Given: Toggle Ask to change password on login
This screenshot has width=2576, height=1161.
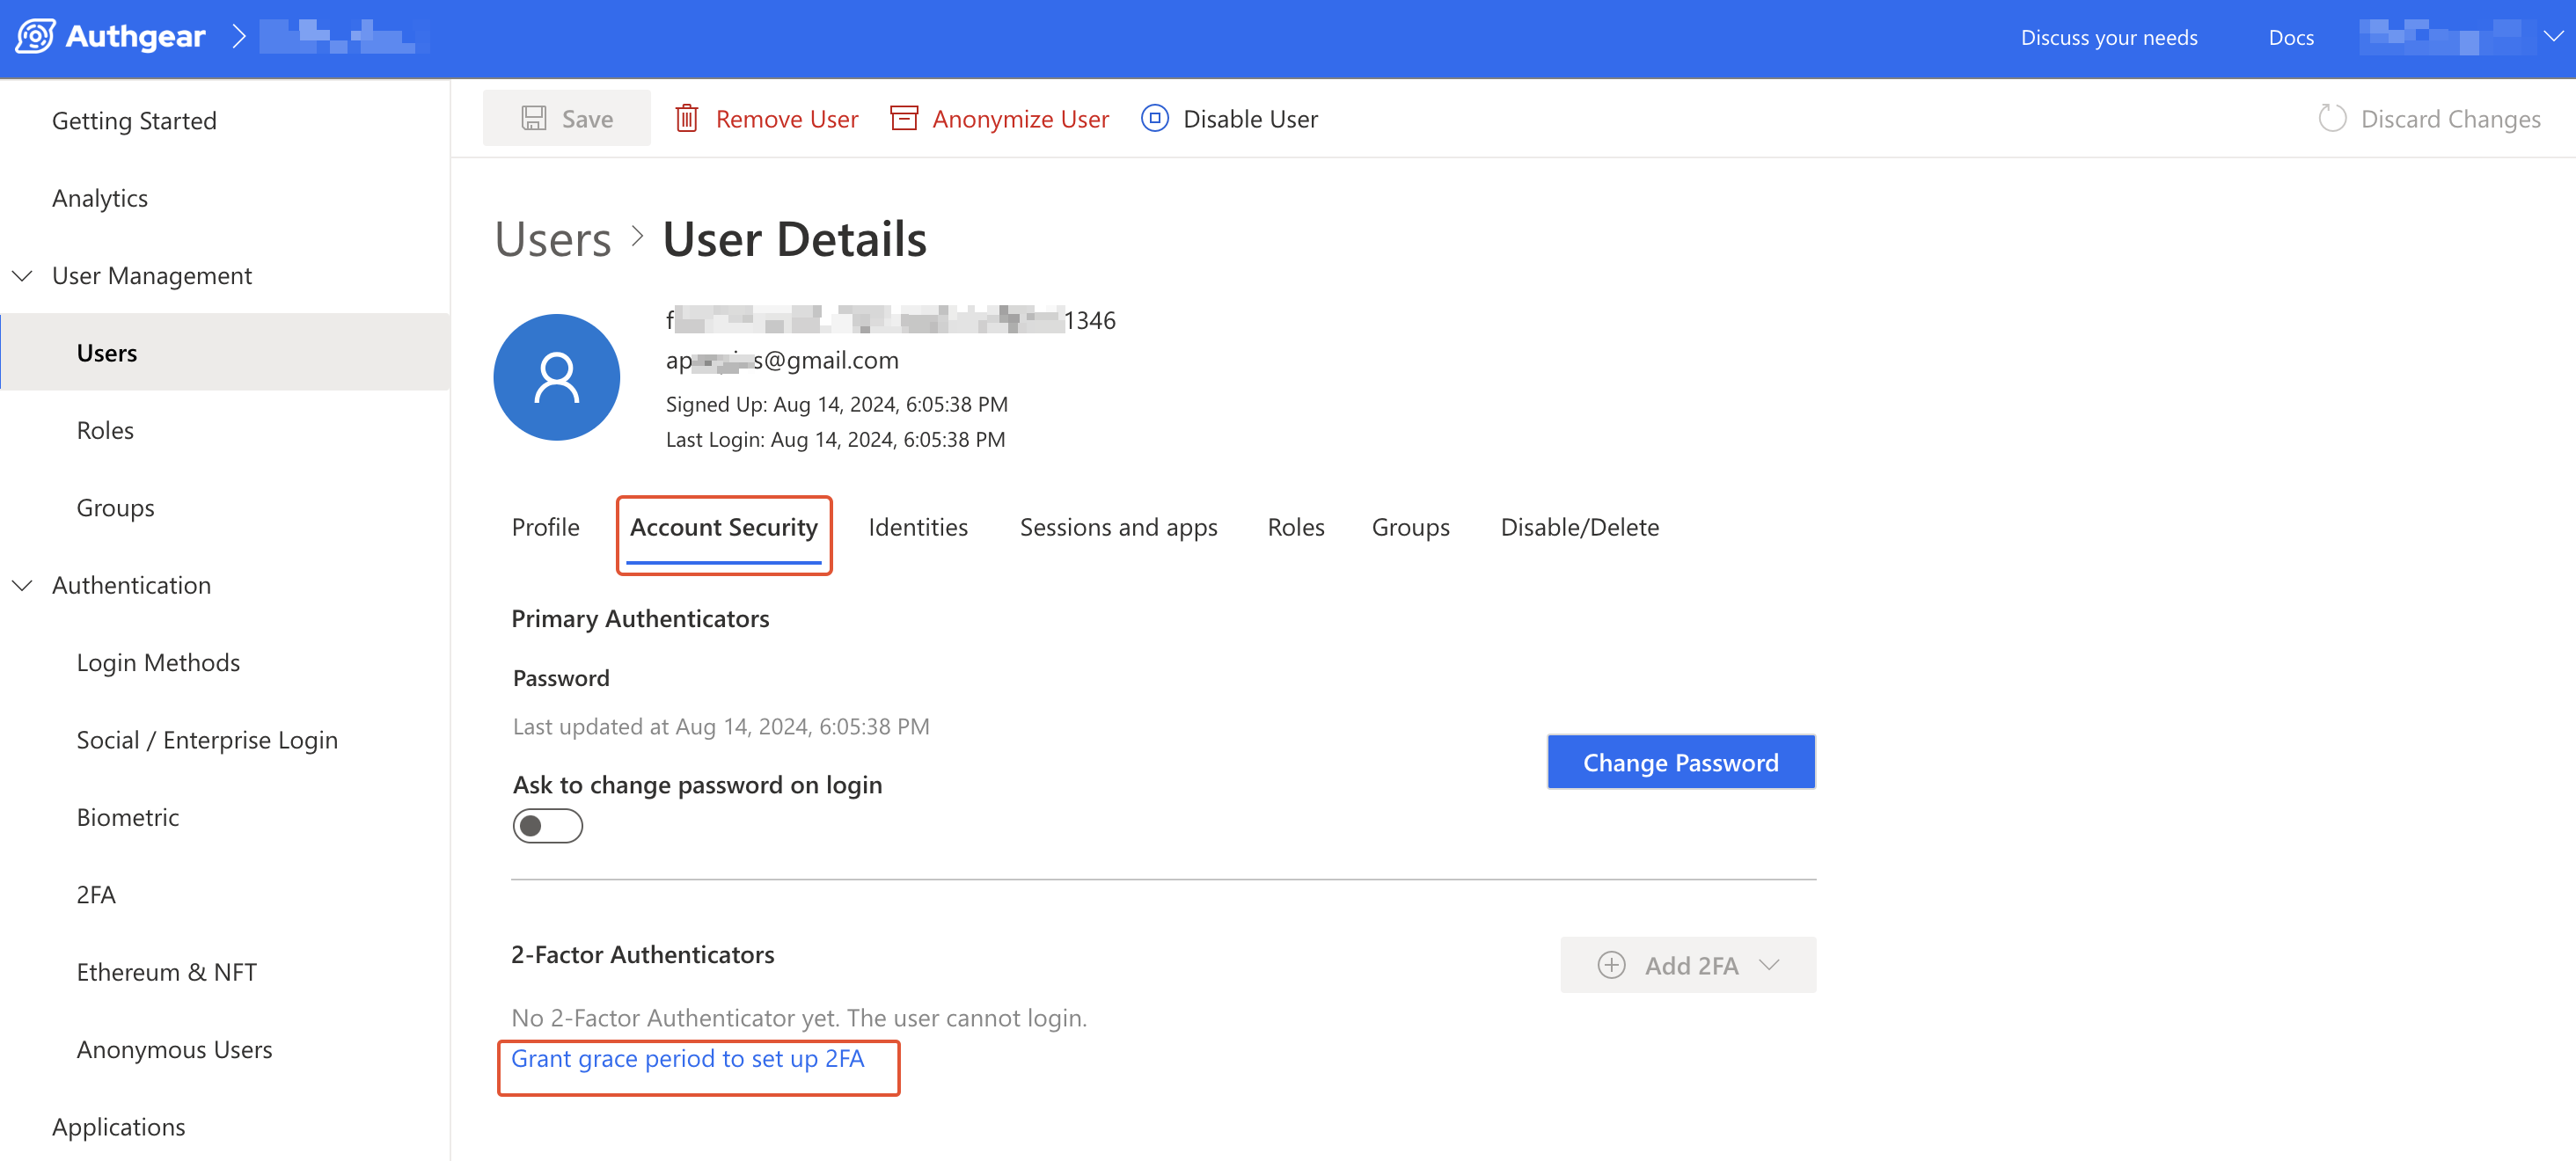Looking at the screenshot, I should (547, 825).
